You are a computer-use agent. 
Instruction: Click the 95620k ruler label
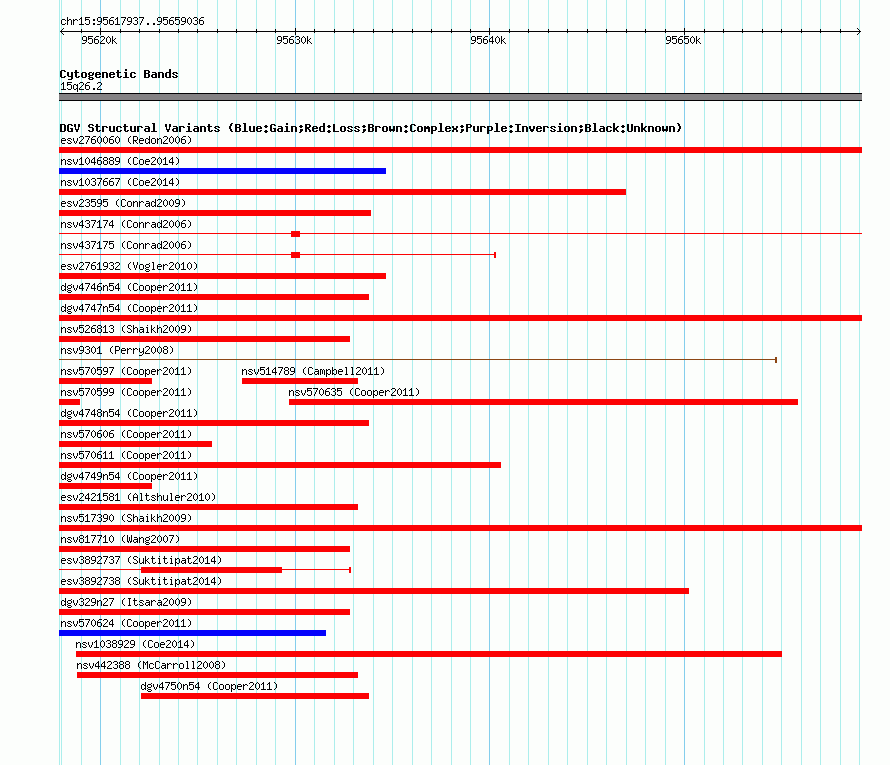point(99,40)
